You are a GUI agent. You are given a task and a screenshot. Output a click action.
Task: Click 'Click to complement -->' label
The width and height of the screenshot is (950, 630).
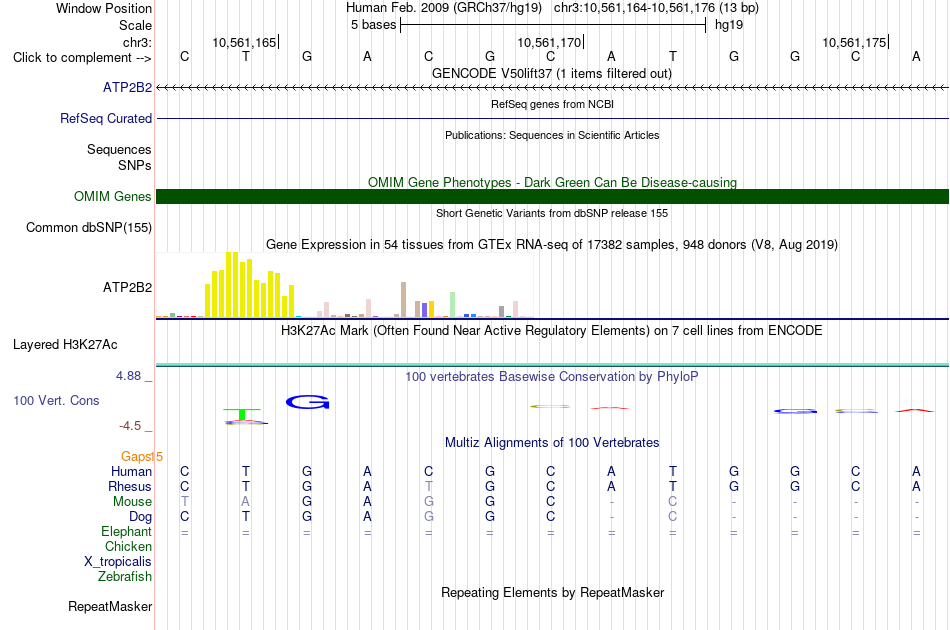(x=82, y=58)
